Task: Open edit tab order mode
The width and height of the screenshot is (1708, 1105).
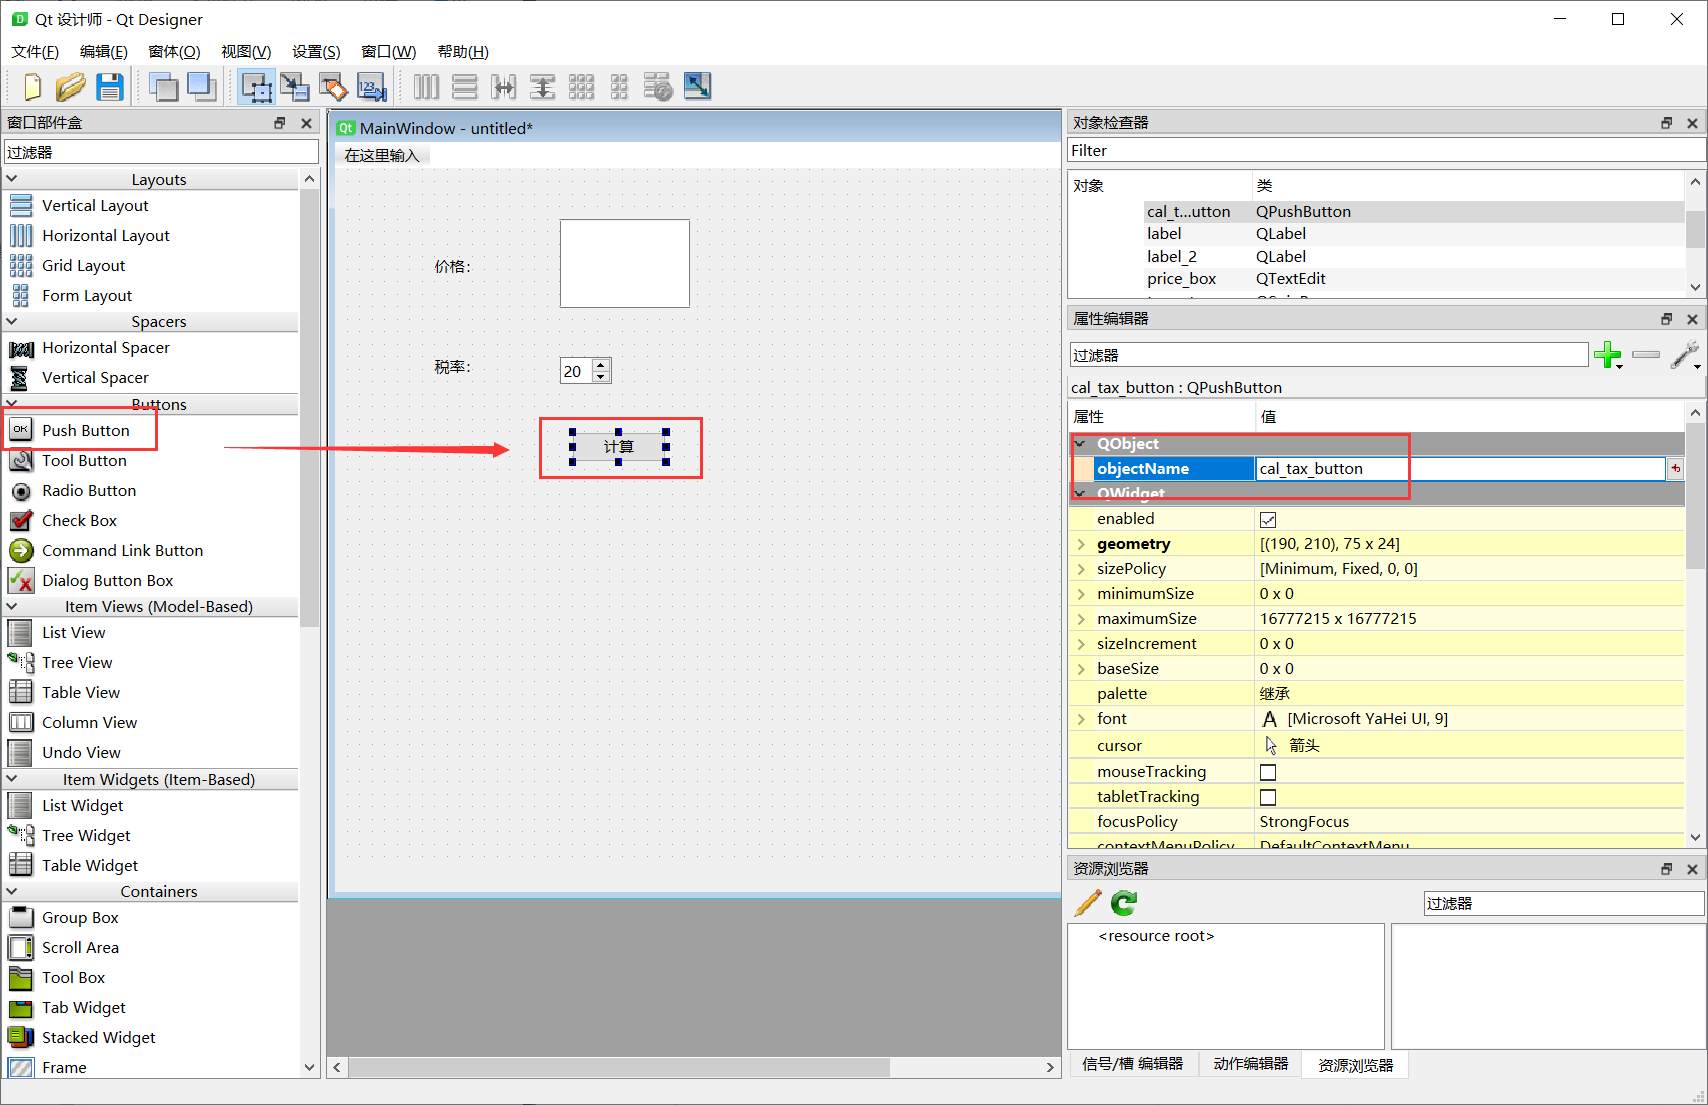Action: click(x=372, y=87)
